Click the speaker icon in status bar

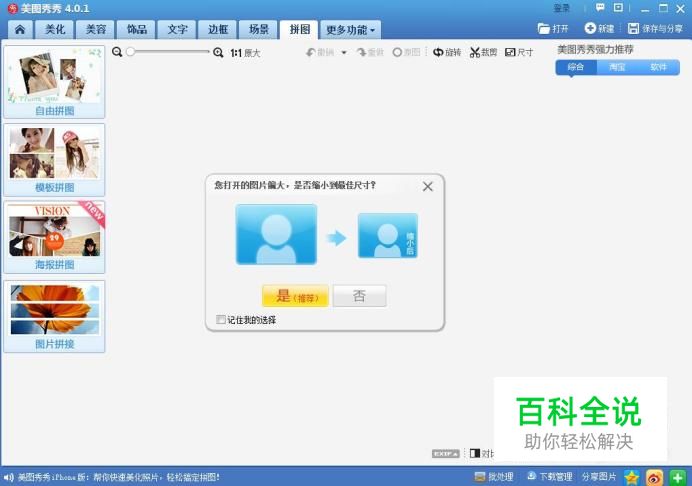(8, 477)
